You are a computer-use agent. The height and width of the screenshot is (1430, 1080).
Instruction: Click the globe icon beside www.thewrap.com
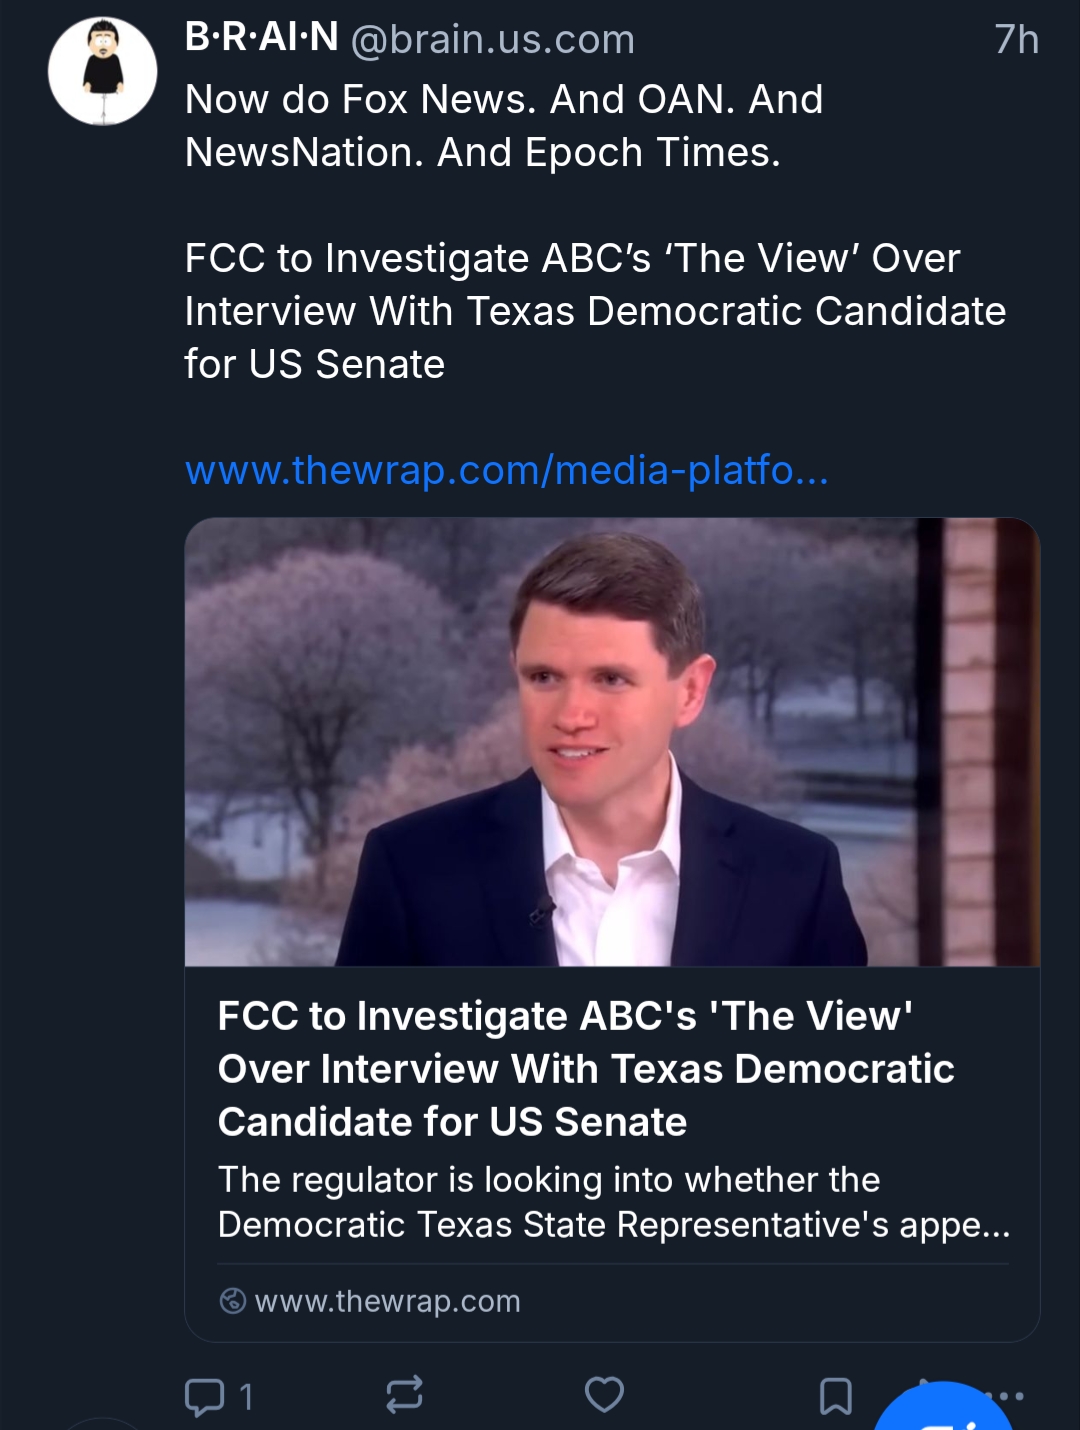coord(232,1301)
